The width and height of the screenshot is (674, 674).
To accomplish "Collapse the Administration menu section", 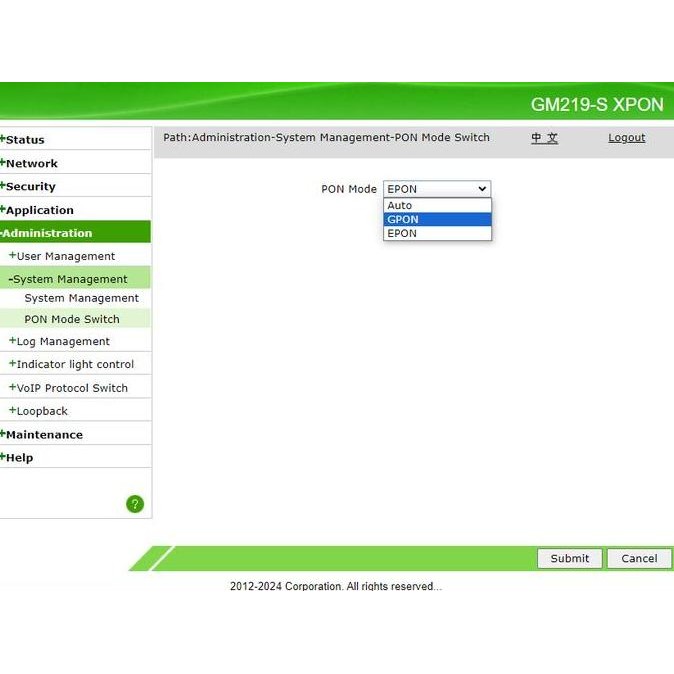I will tap(48, 233).
